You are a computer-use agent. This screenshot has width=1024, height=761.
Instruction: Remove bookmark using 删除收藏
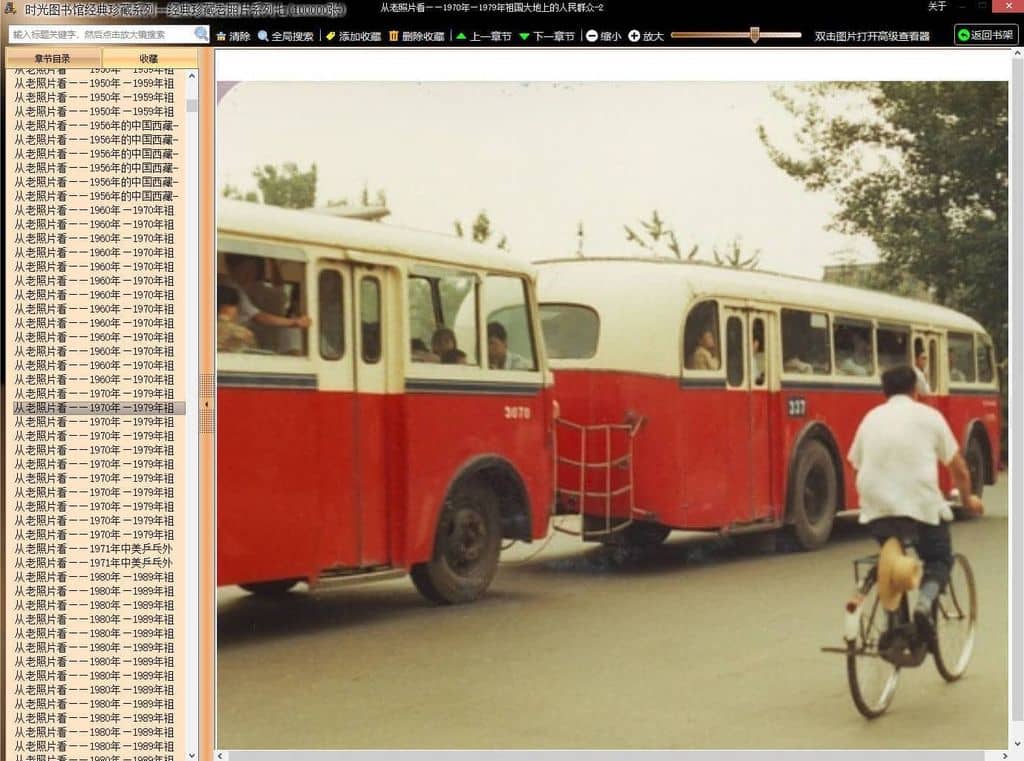point(416,36)
